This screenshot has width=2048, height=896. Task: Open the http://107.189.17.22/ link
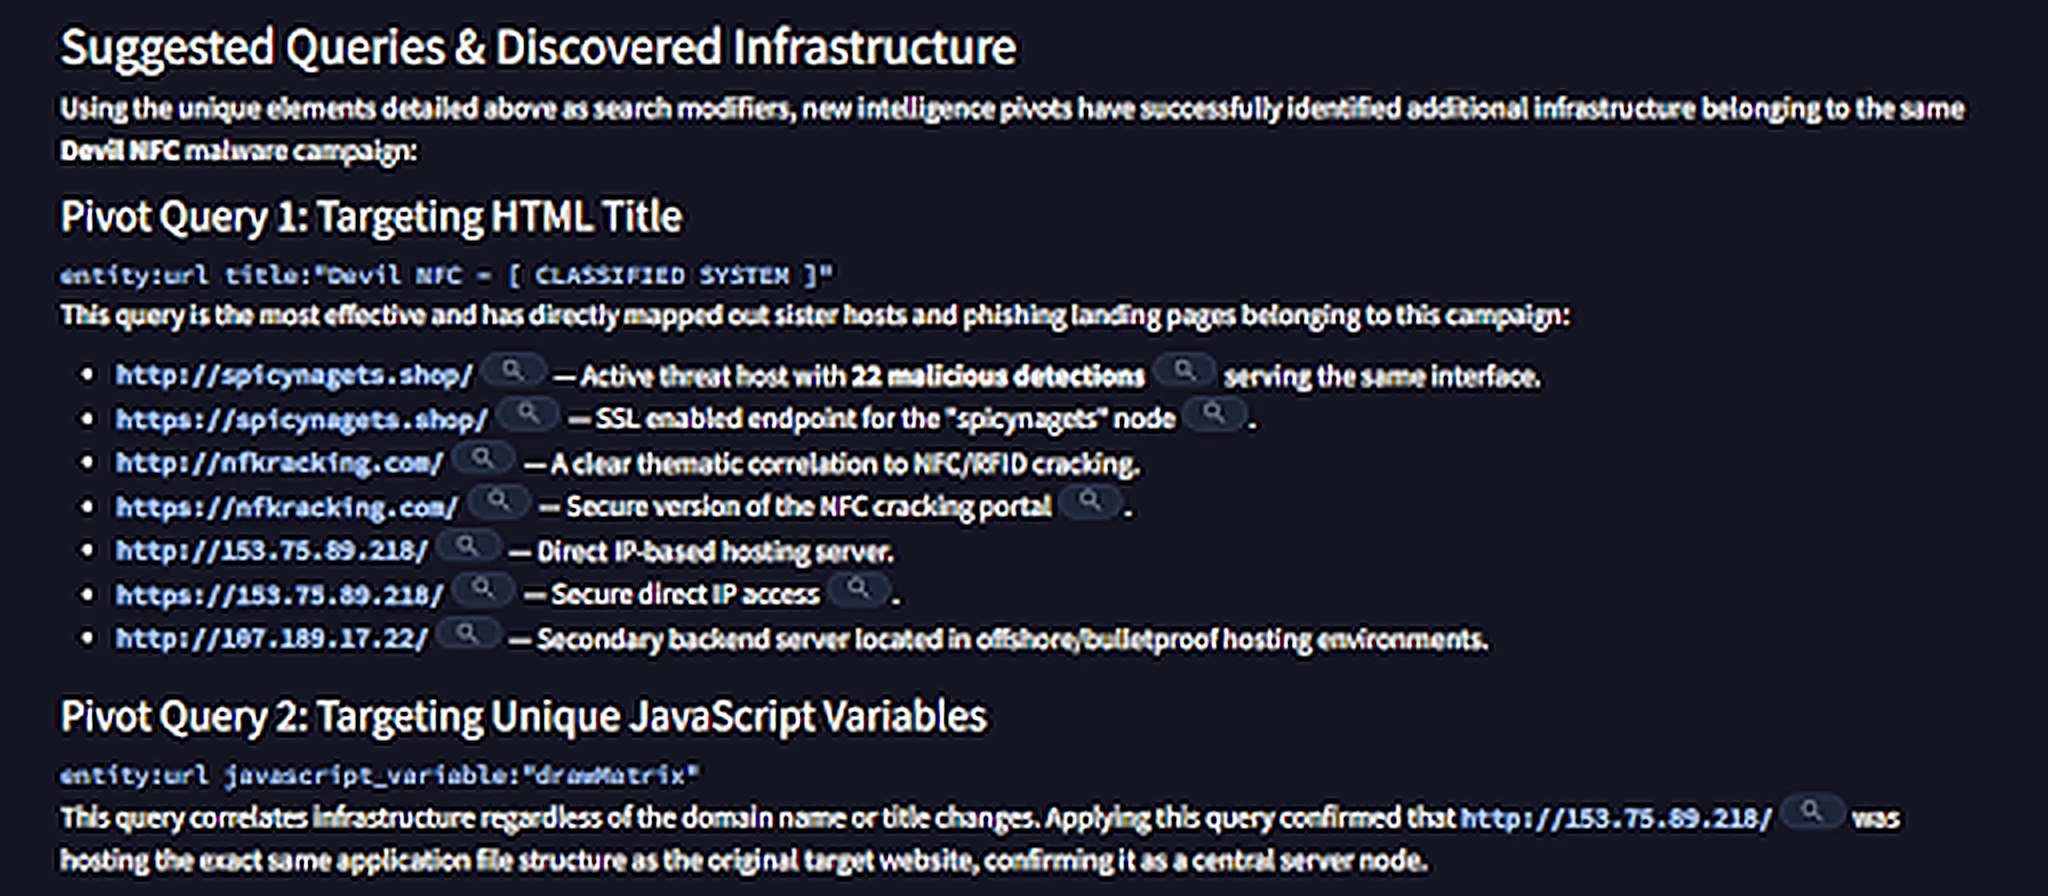click(272, 639)
